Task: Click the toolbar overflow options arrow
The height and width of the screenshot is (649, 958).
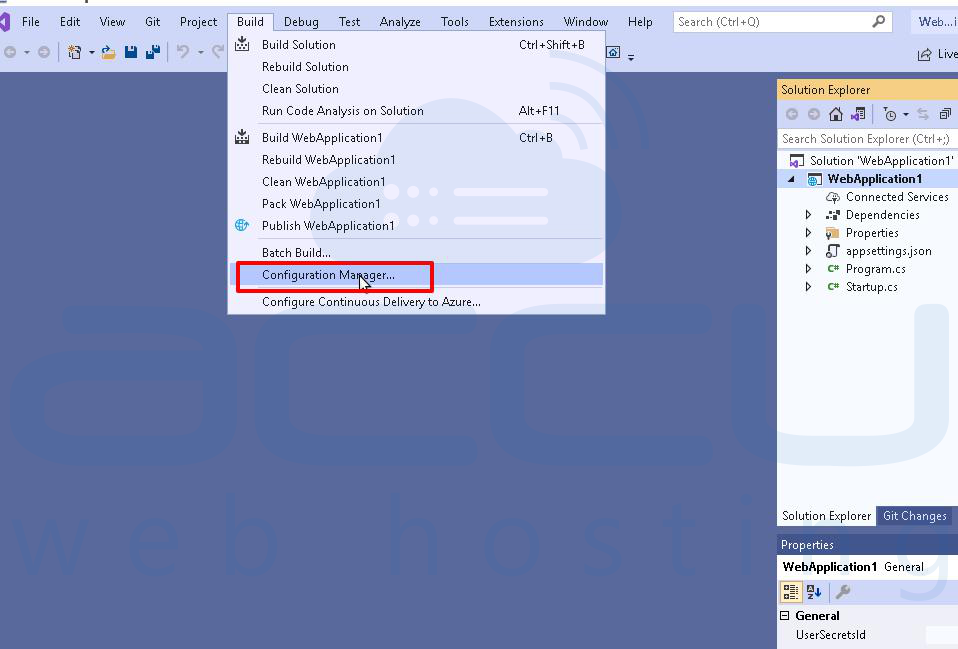Action: coord(631,57)
